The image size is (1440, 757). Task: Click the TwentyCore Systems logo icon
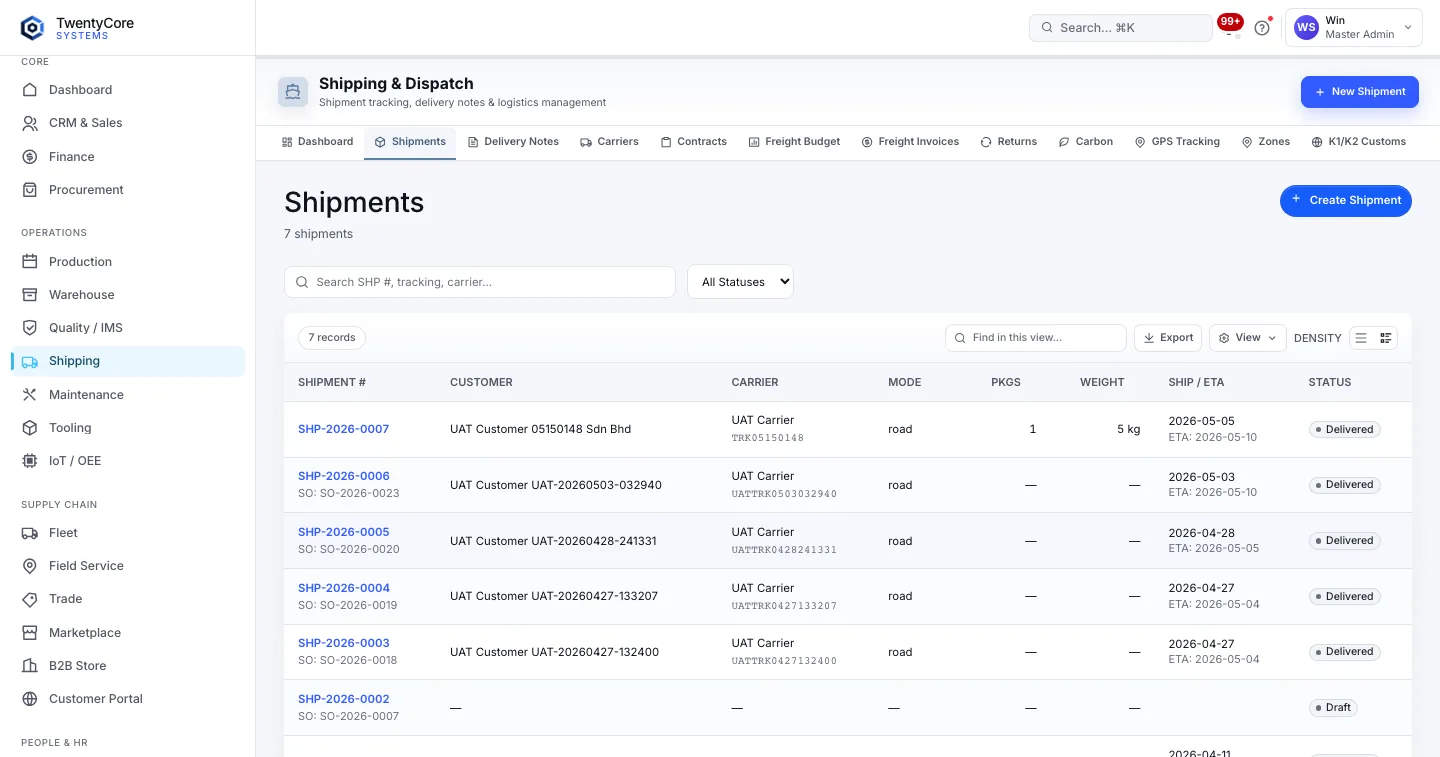33,28
